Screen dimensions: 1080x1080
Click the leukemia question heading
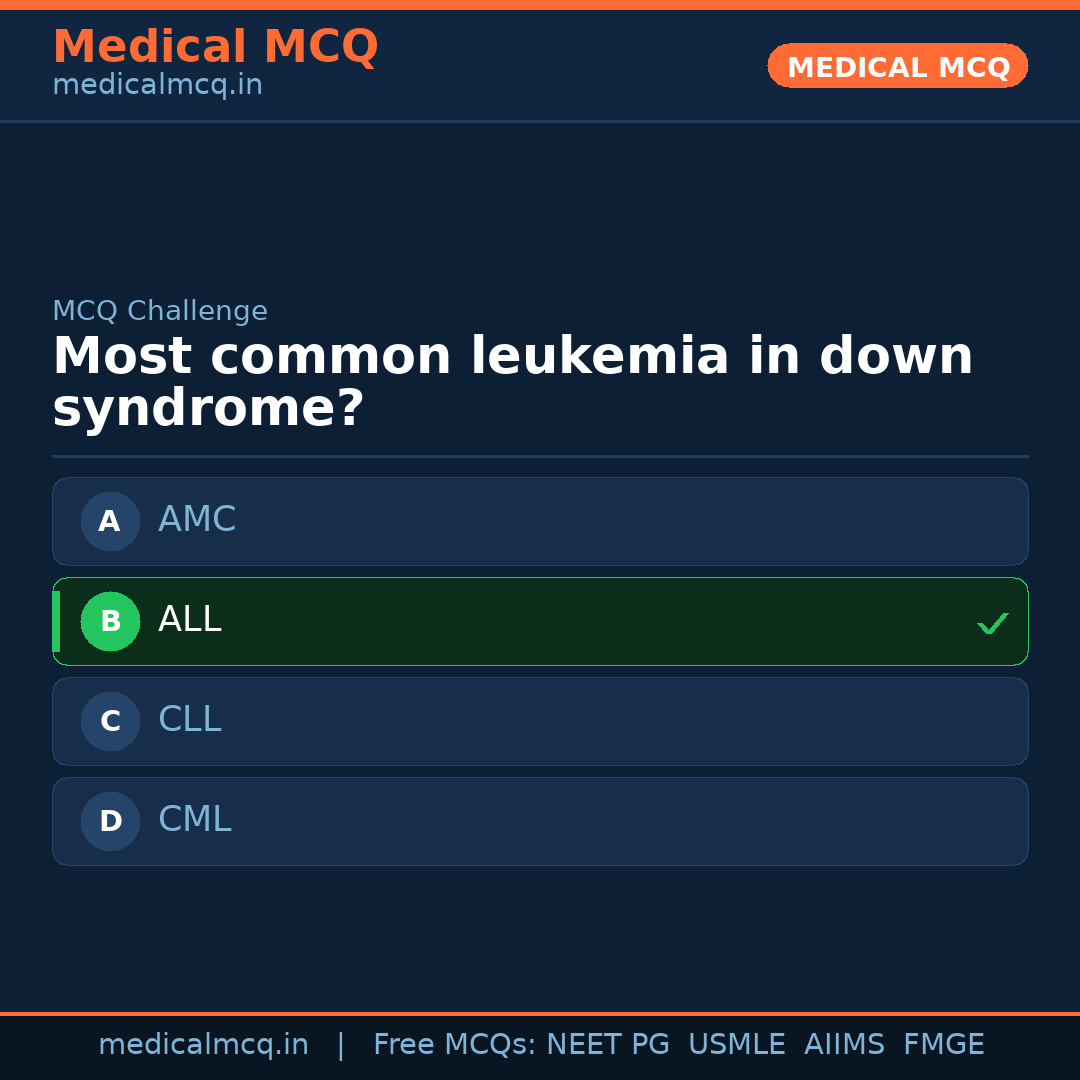512,382
